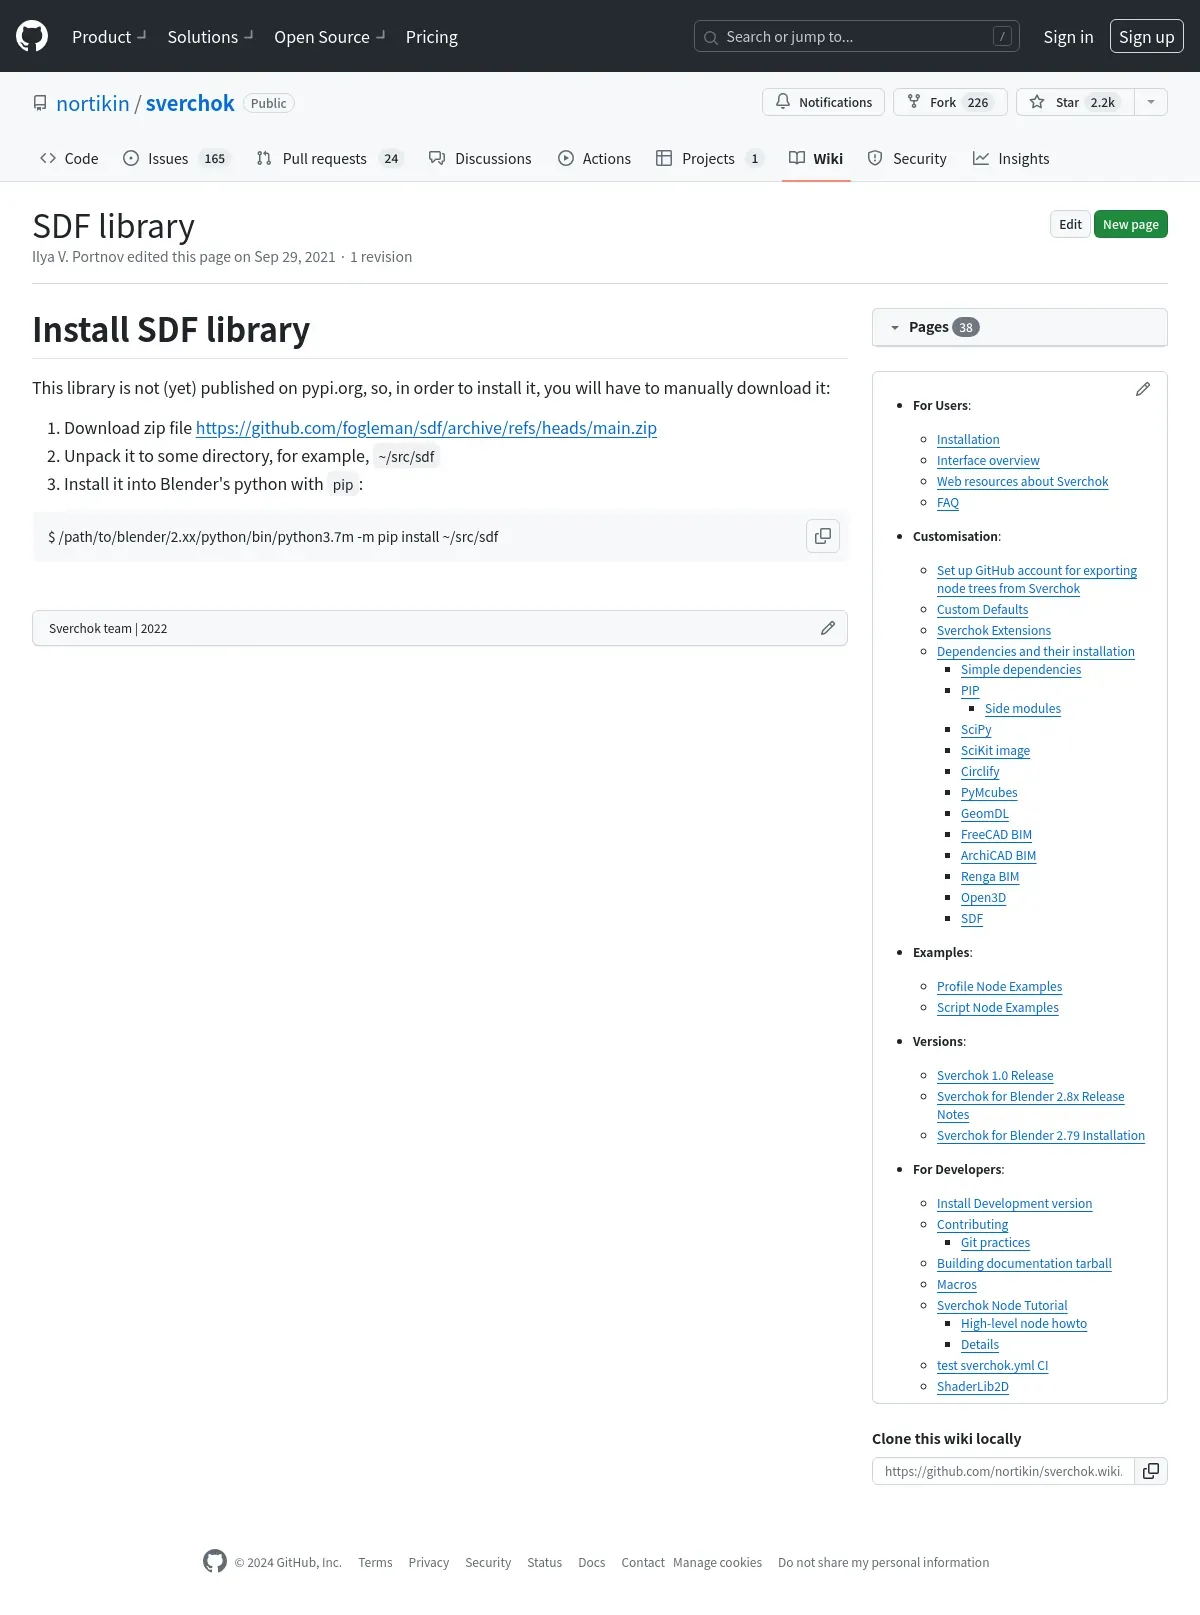Open the Pull requests tab

[x=329, y=158]
